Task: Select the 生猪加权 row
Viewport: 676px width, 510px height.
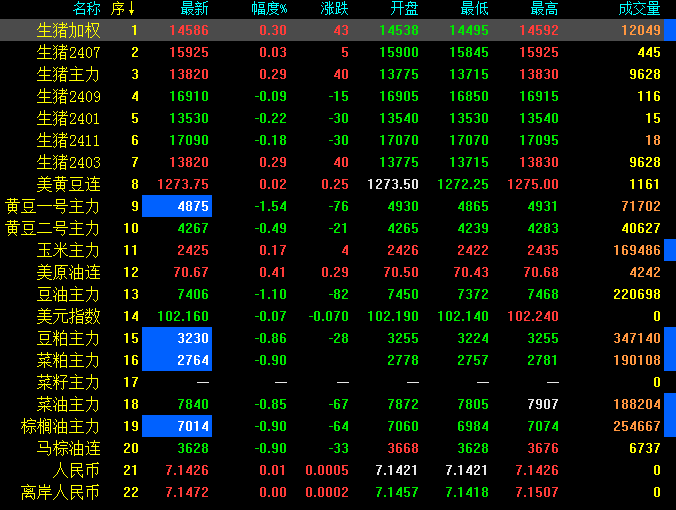Action: [x=338, y=30]
